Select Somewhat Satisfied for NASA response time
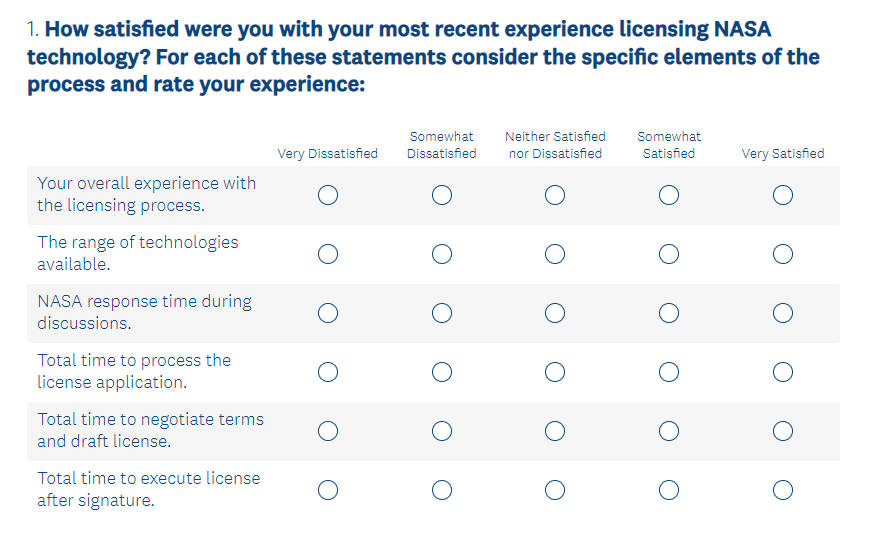 tap(669, 313)
